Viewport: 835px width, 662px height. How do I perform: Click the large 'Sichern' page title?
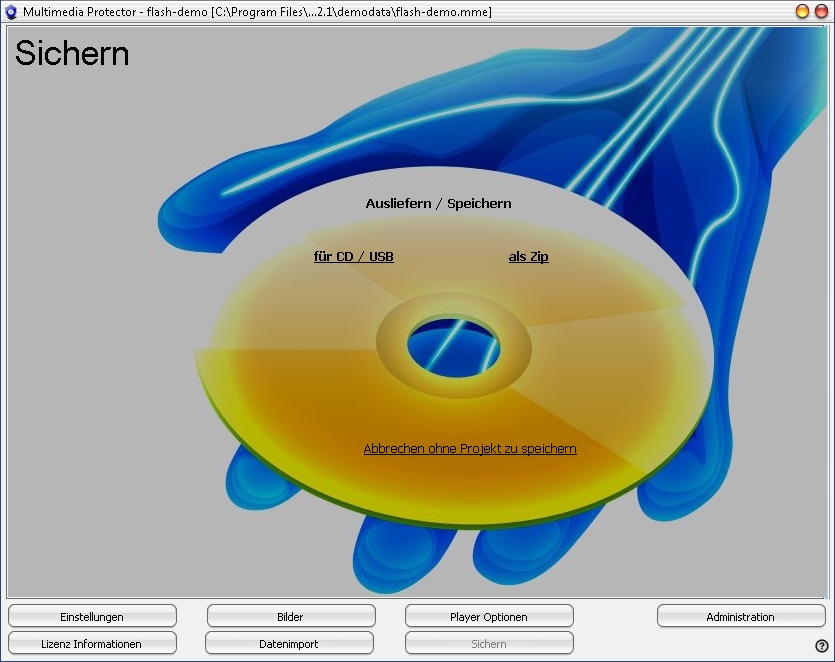[72, 53]
